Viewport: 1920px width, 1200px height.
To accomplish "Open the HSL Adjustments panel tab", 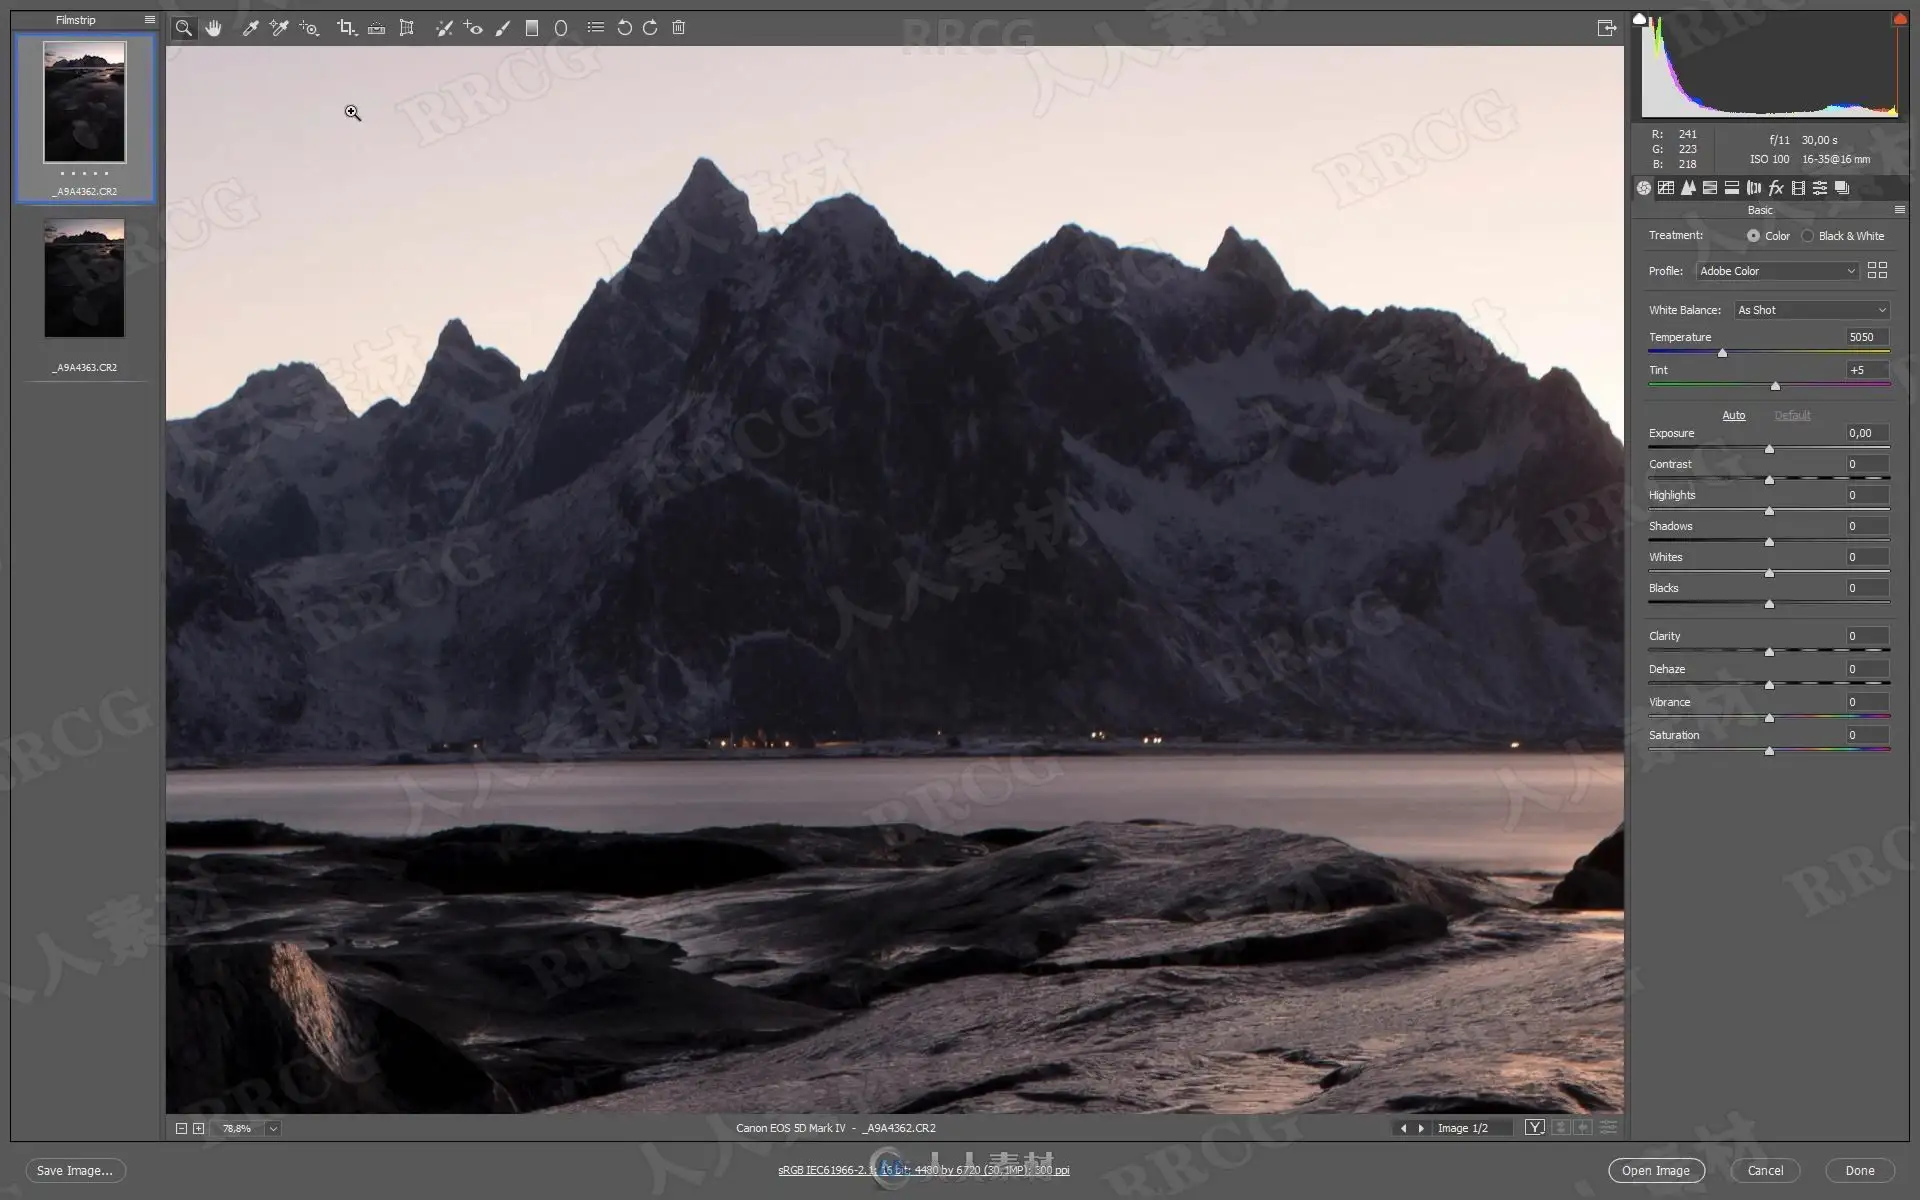I will click(x=1710, y=188).
